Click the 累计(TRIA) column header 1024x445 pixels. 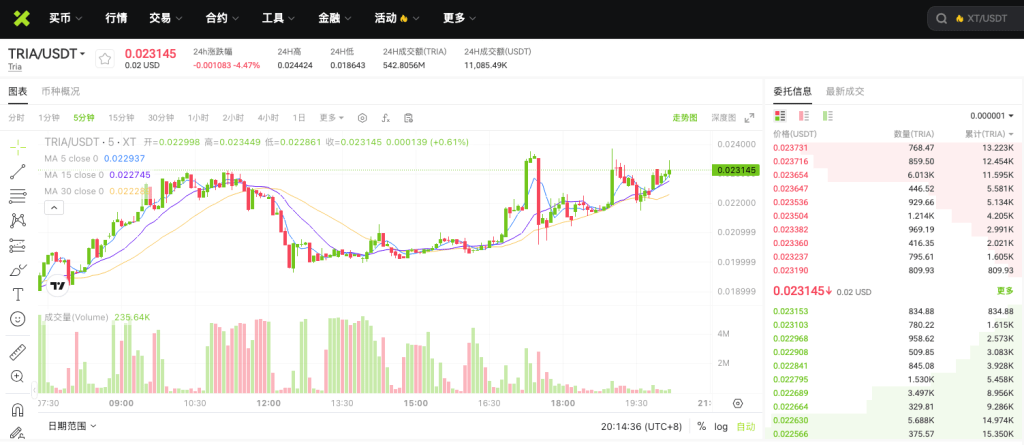(990, 134)
